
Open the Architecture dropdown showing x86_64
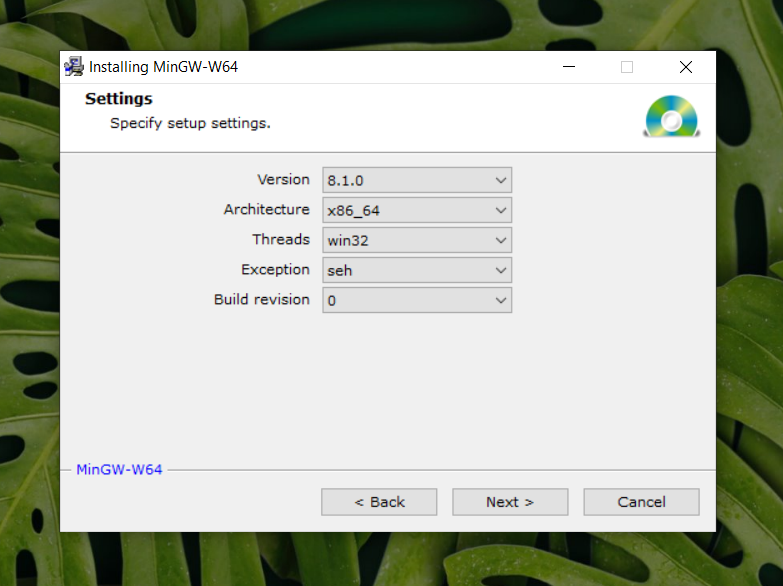click(x=417, y=210)
